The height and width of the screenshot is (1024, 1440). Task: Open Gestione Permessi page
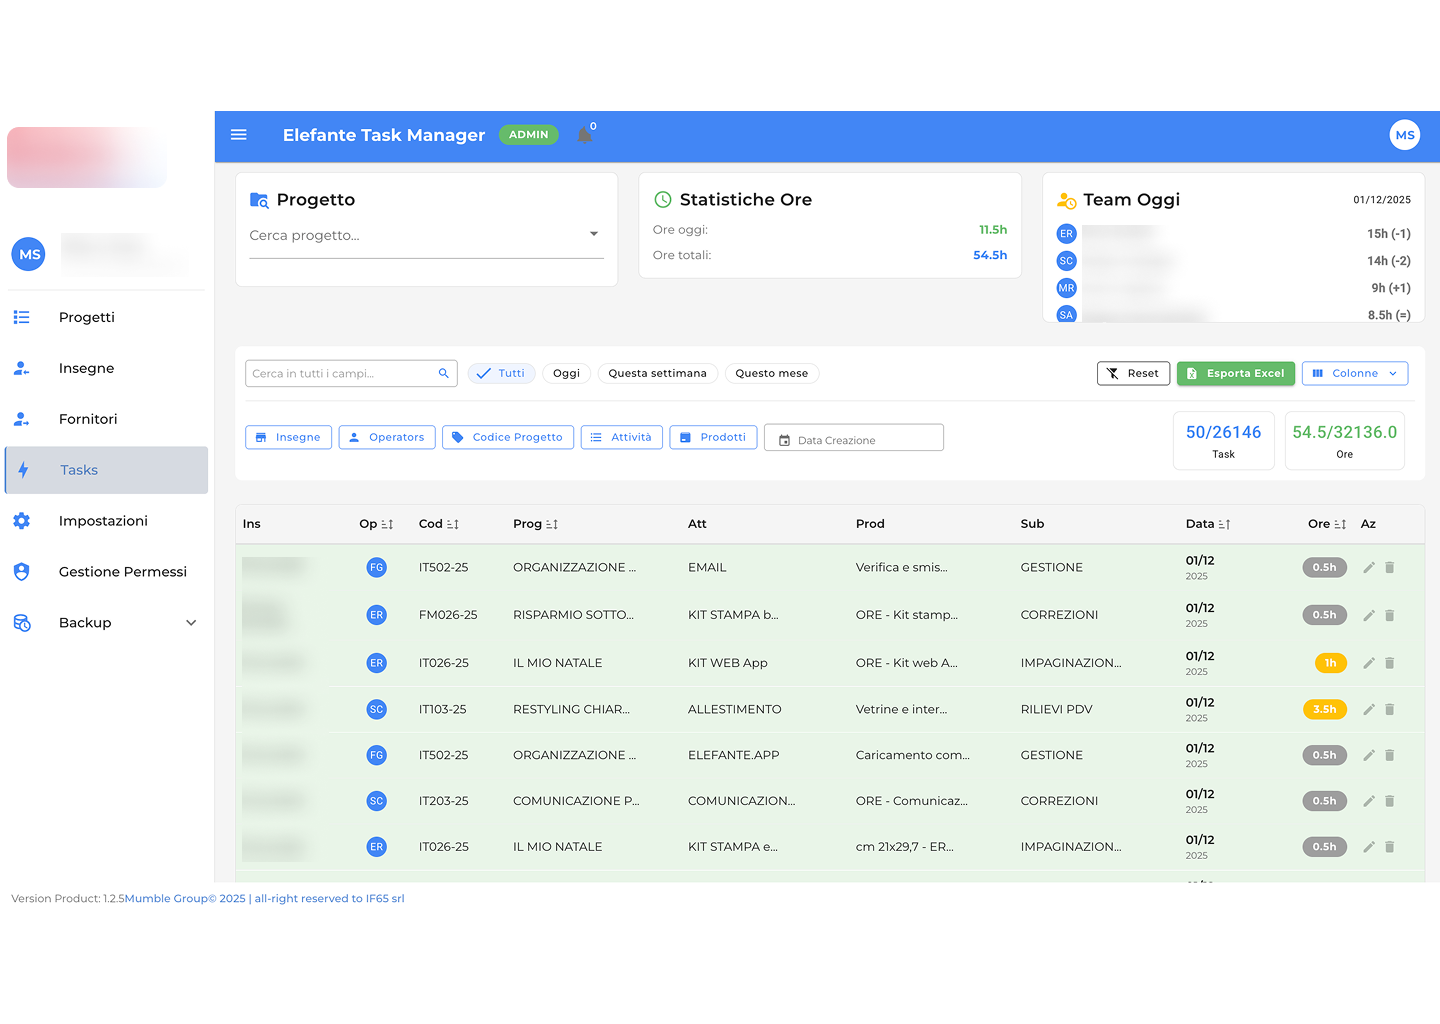[122, 572]
